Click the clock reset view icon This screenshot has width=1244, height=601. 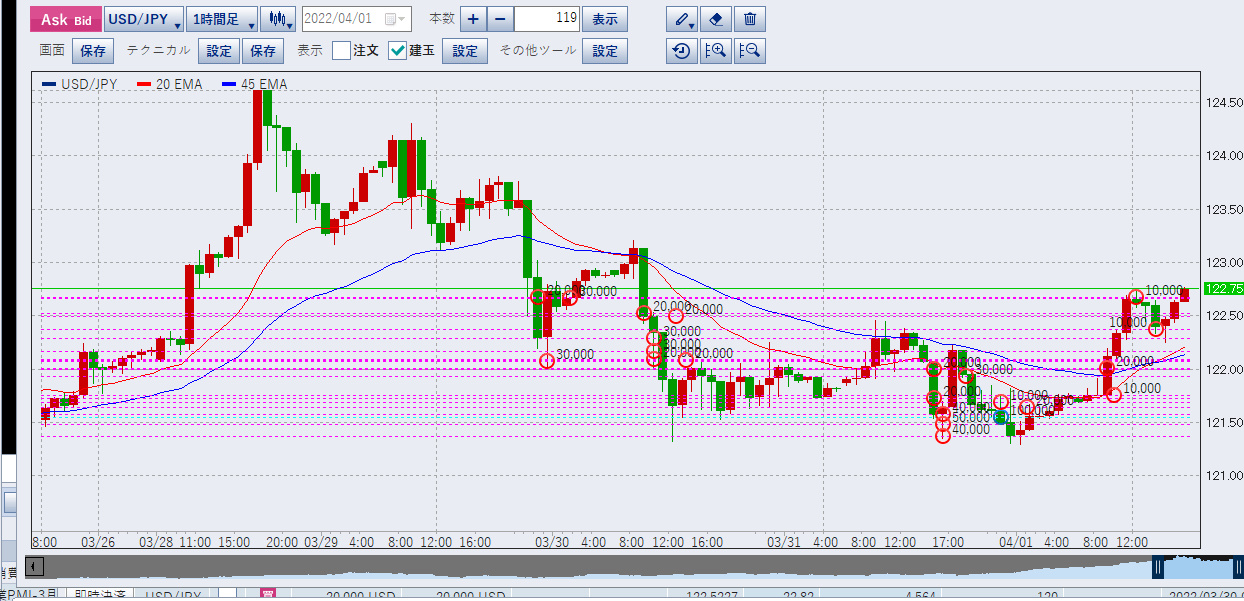pos(682,51)
